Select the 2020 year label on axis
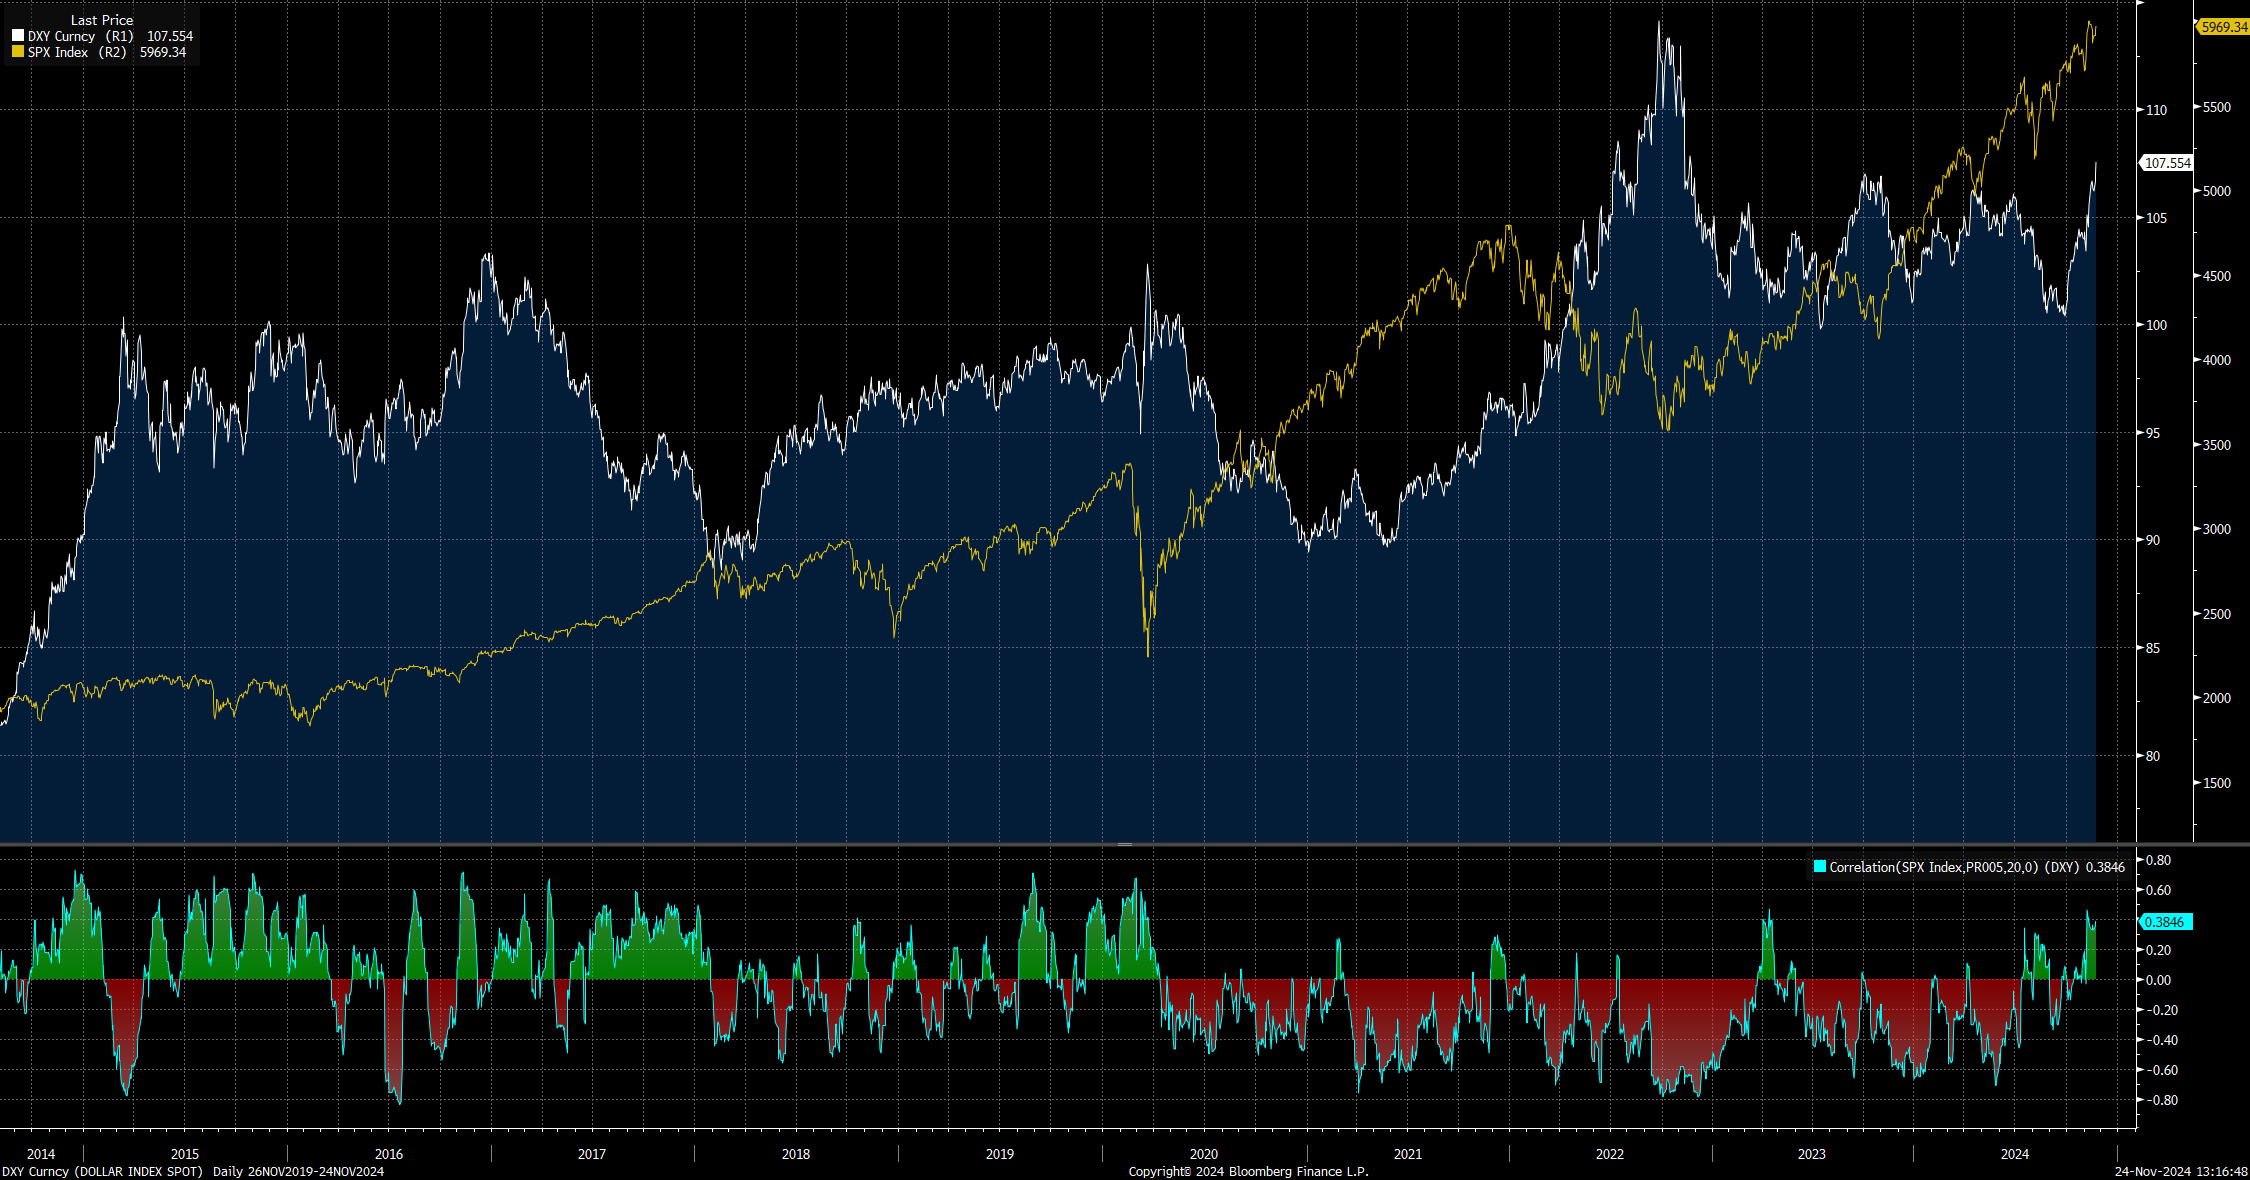 tap(1203, 1153)
